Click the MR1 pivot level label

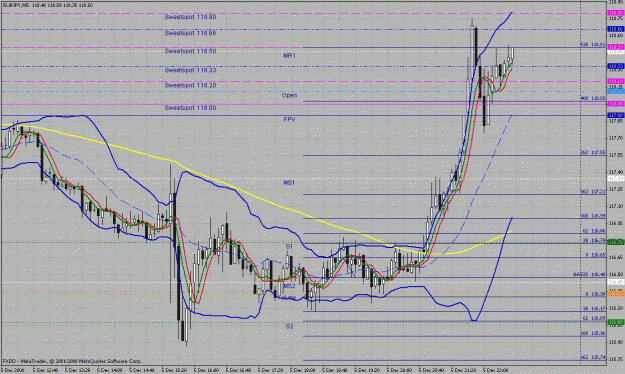coord(289,56)
